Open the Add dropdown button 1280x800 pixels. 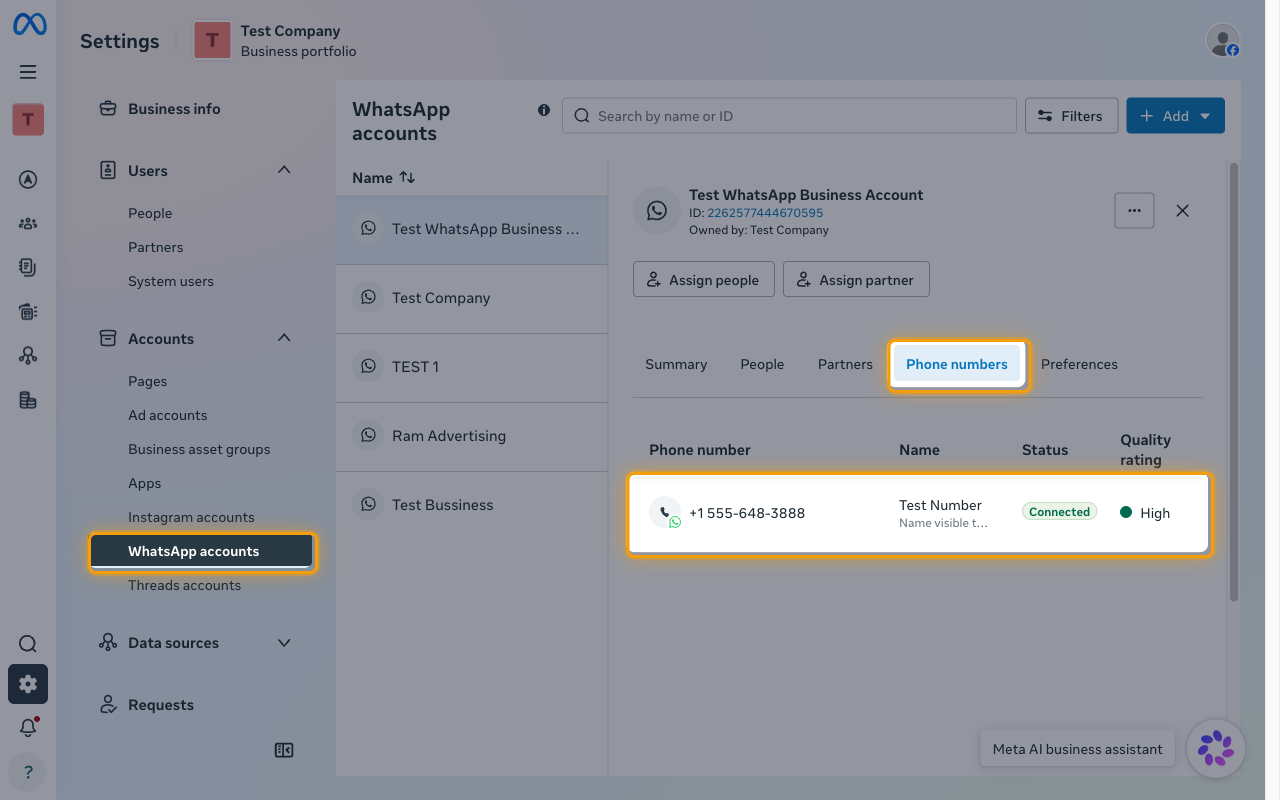(x=1175, y=116)
